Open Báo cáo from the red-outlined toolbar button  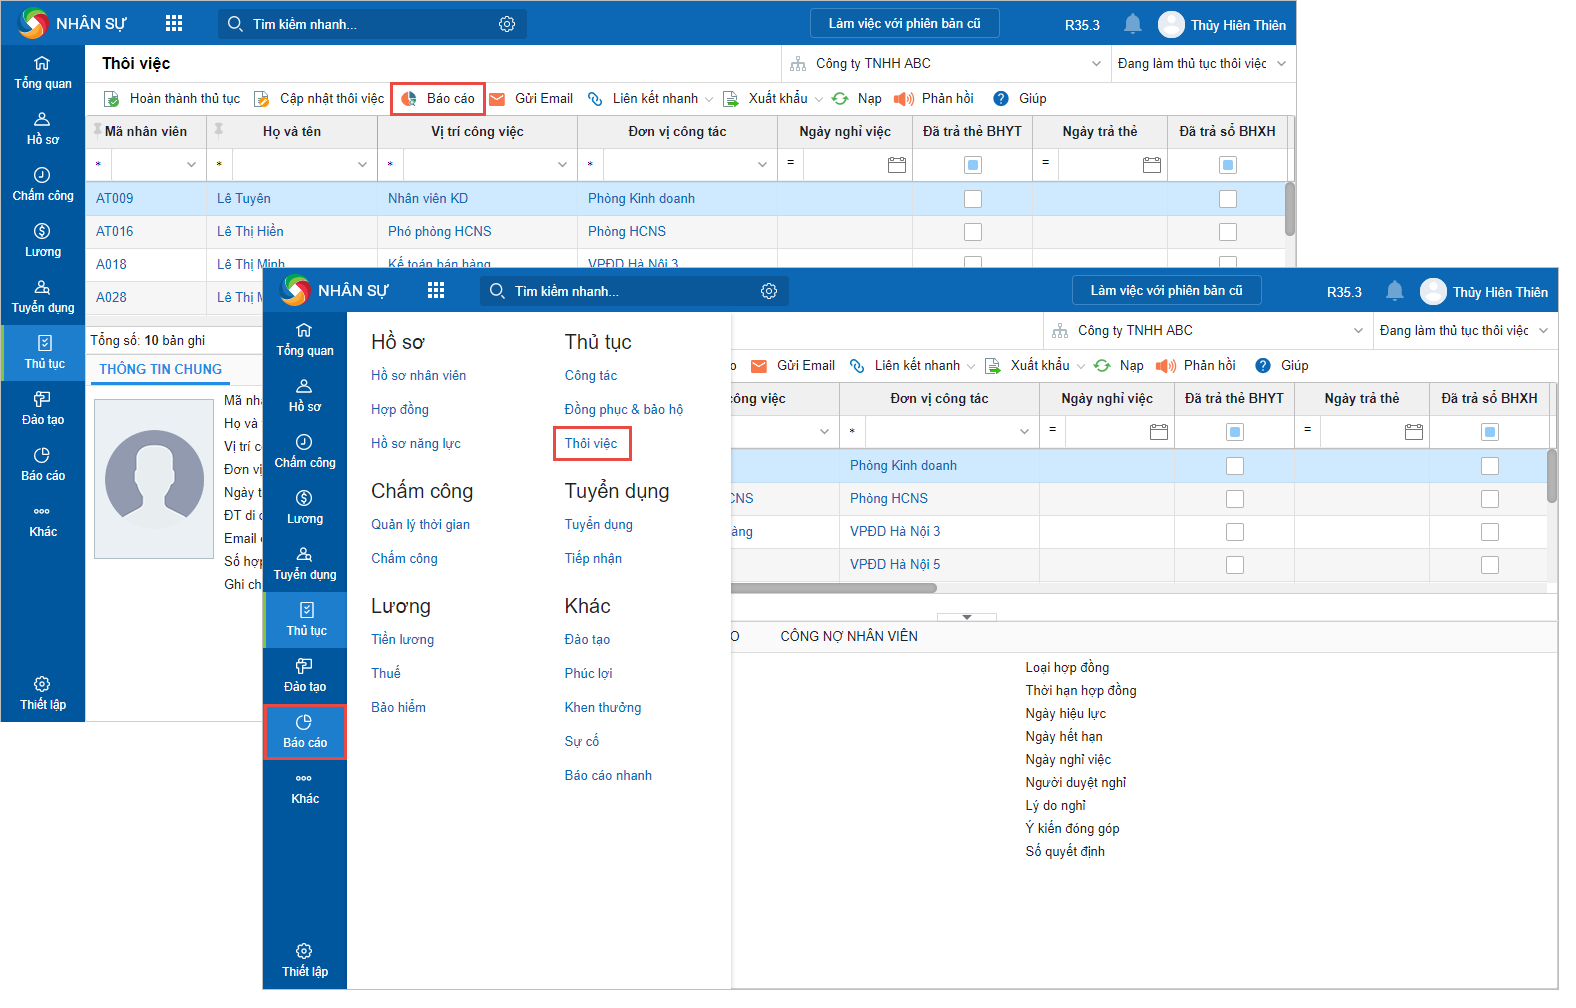point(438,99)
